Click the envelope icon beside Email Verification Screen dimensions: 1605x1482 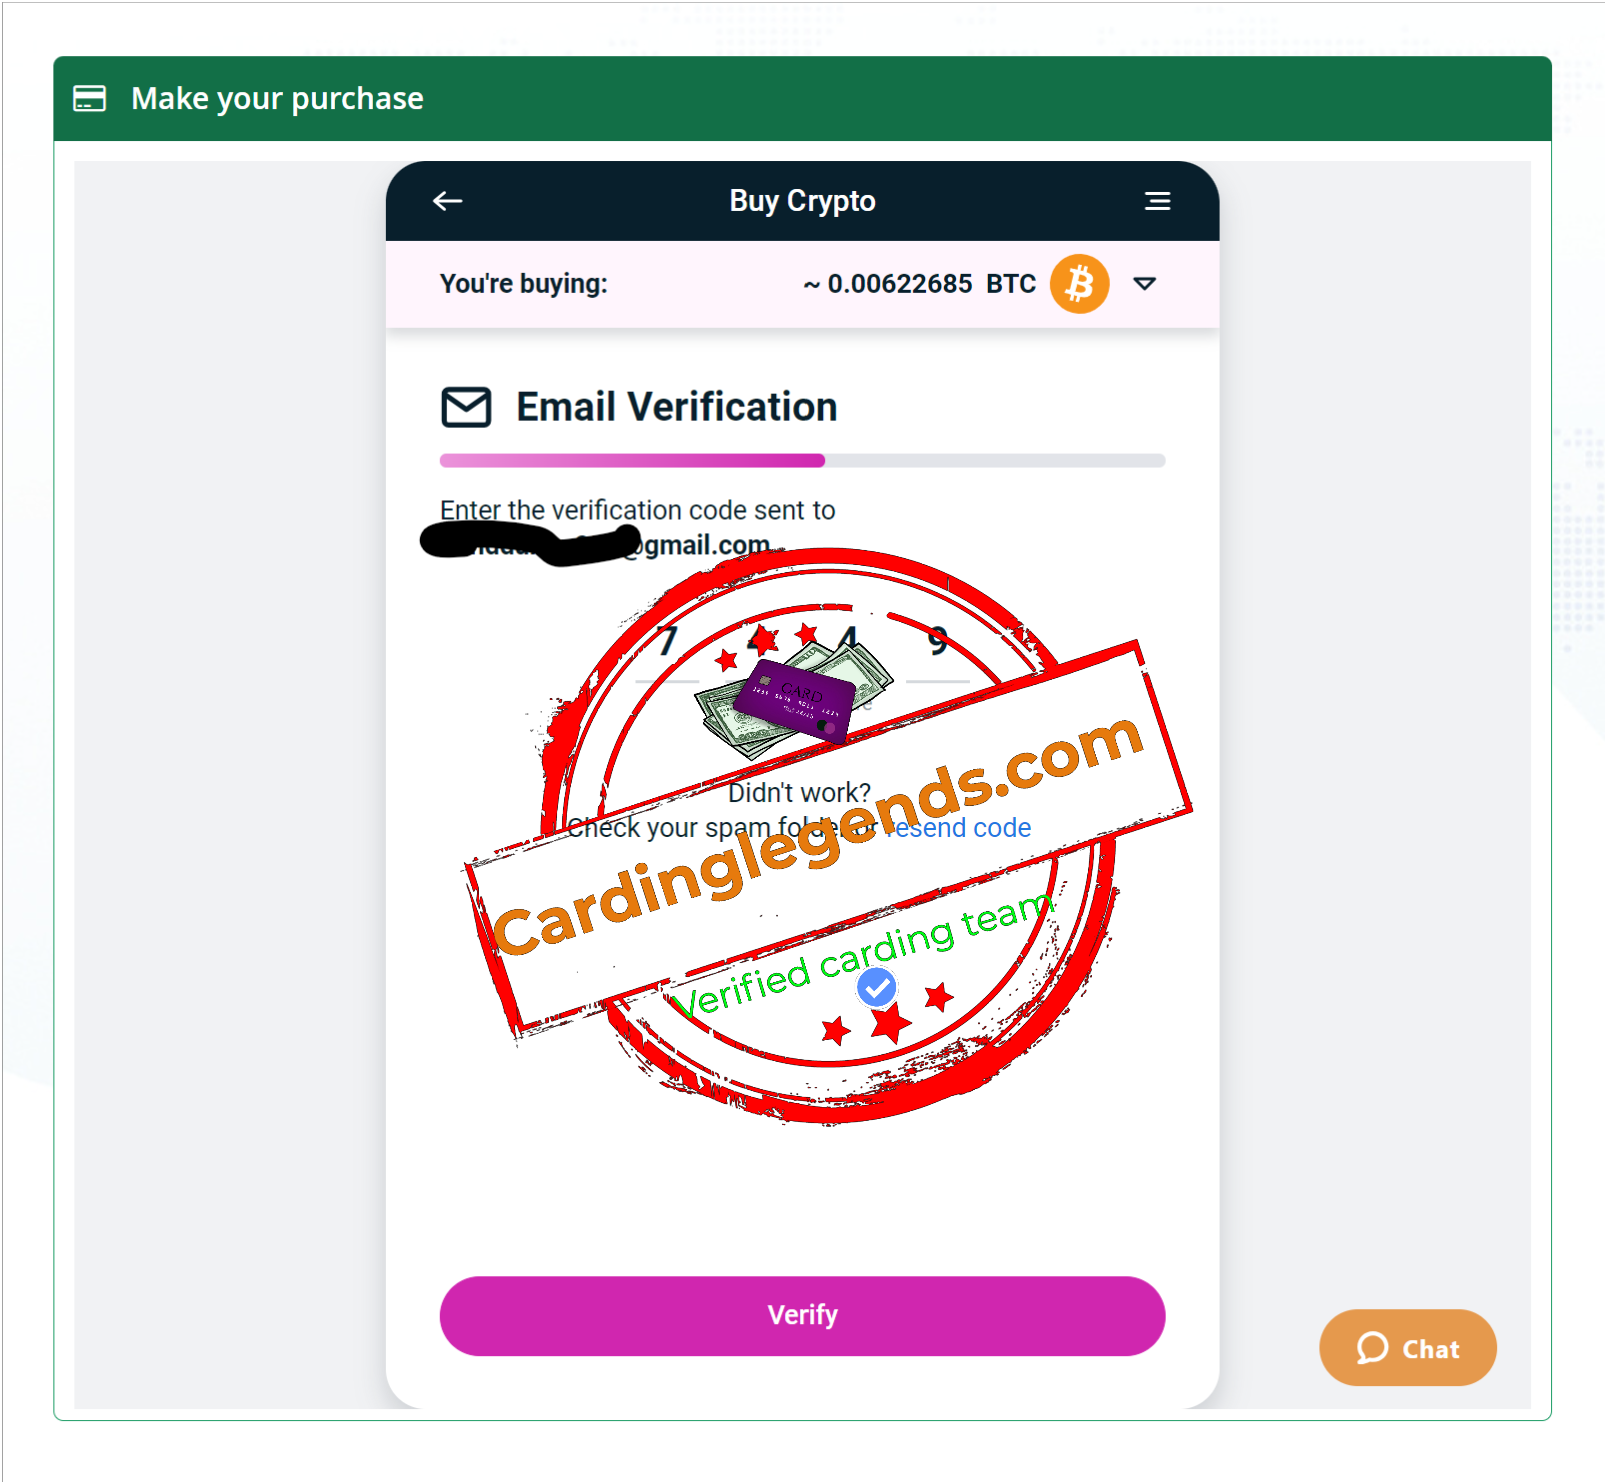466,407
